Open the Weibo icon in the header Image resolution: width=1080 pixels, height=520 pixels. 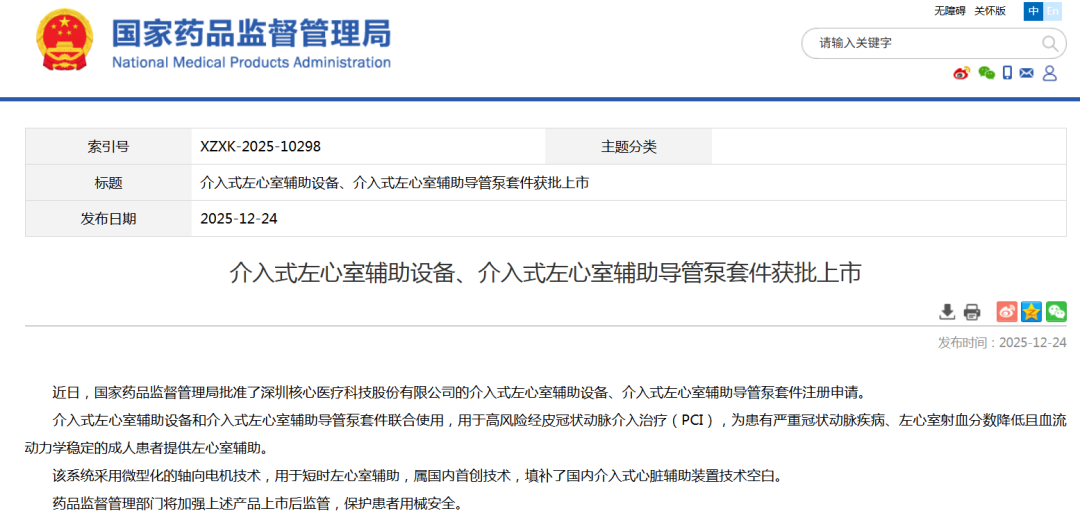[x=962, y=73]
